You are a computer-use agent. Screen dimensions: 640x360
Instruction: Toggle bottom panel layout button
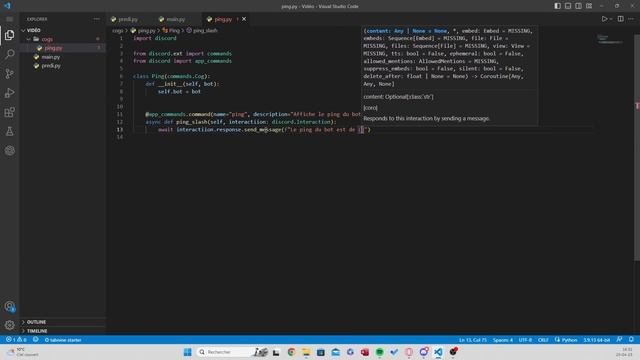pyautogui.click(x=568, y=6)
